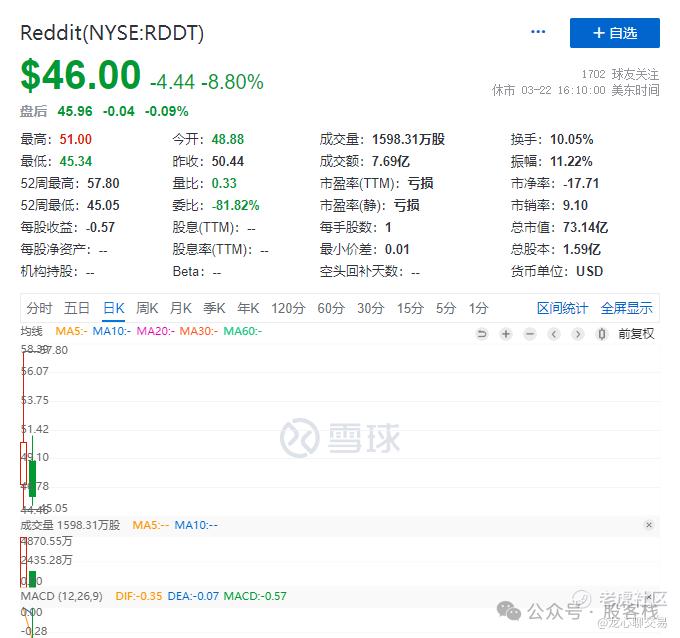Click the $46.00 current price

tap(81, 75)
